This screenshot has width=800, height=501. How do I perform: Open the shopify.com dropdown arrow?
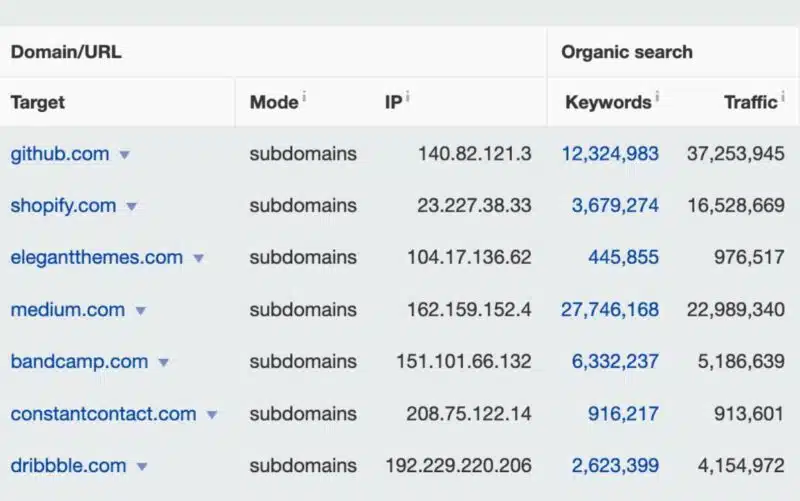click(x=132, y=207)
